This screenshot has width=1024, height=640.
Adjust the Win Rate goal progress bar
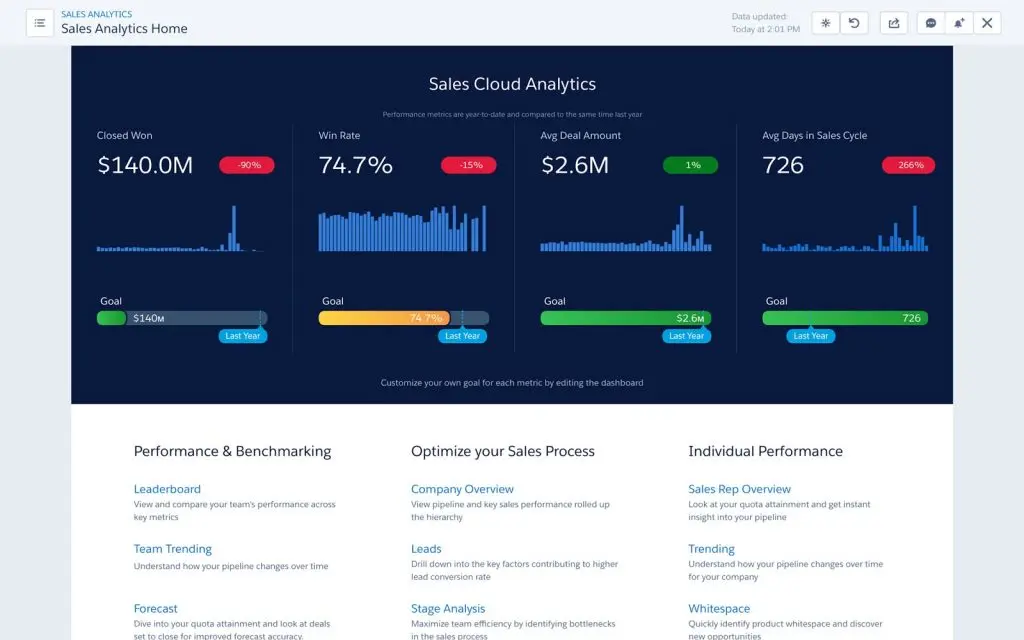pyautogui.click(x=400, y=317)
